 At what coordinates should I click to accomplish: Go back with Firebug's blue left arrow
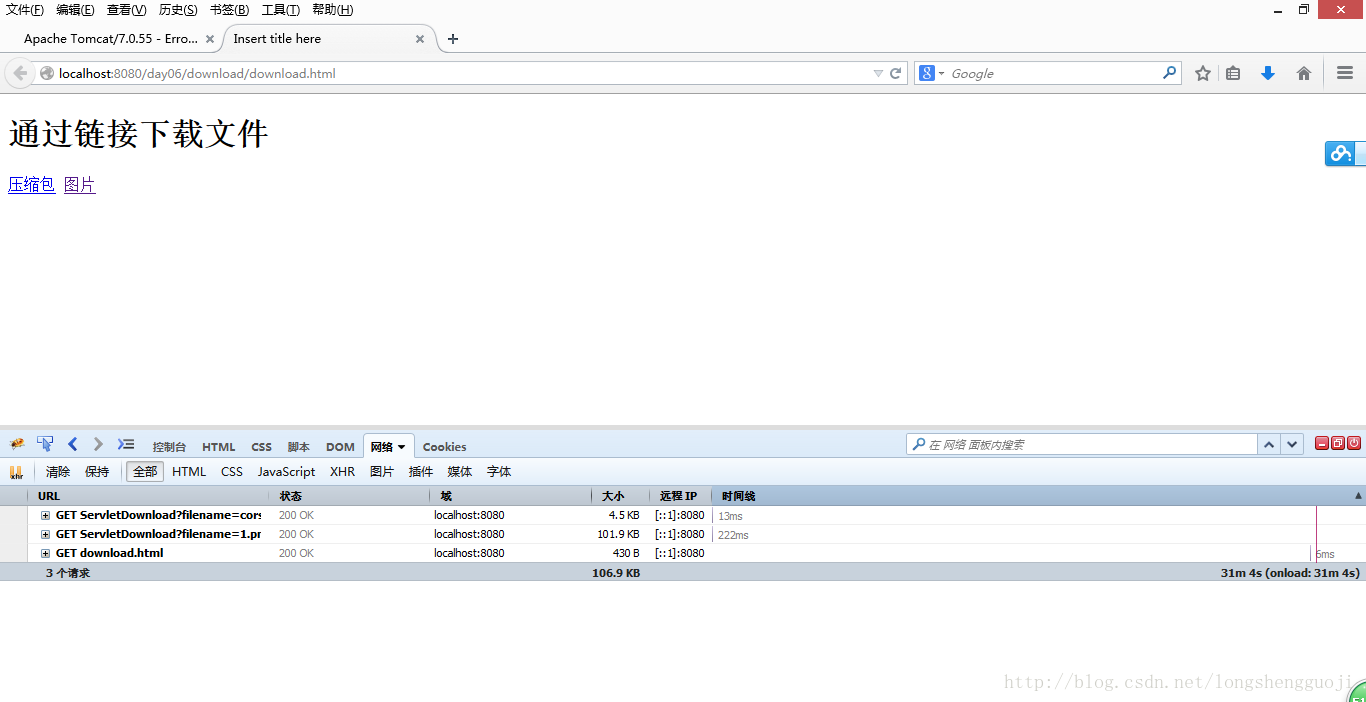click(x=72, y=444)
